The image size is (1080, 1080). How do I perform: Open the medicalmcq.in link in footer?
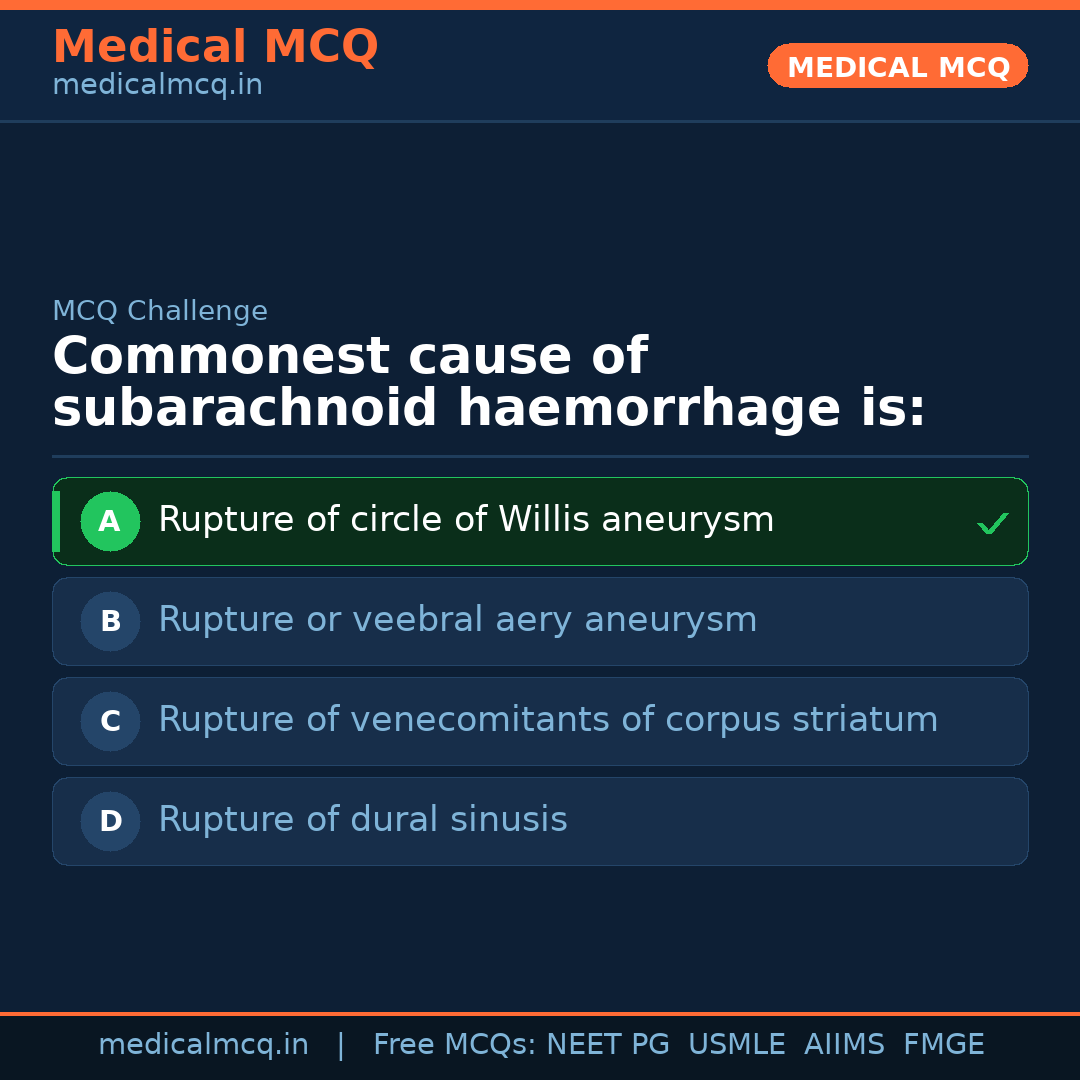pyautogui.click(x=203, y=1045)
